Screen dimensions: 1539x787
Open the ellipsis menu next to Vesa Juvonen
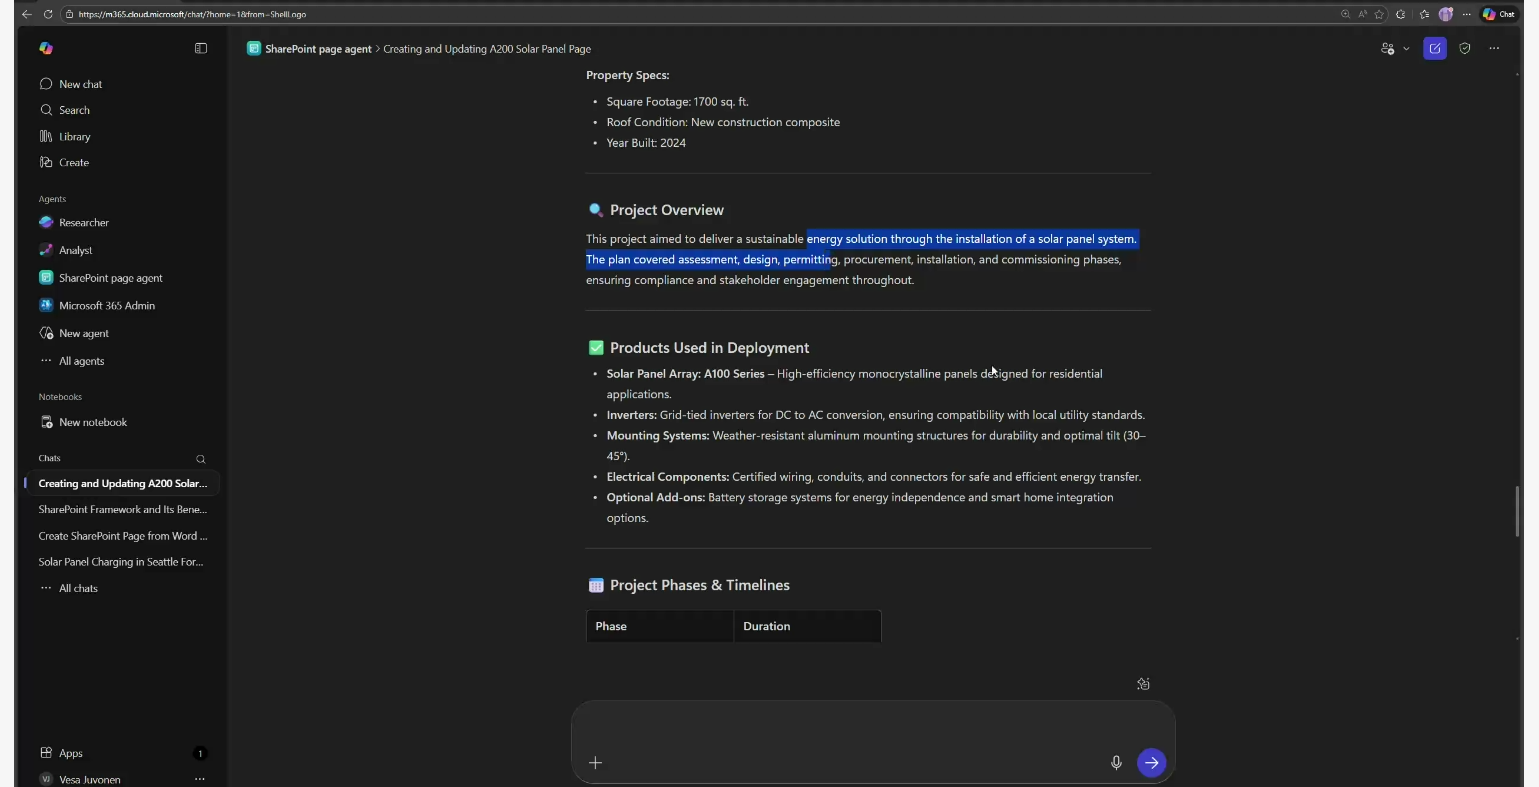tap(200, 779)
